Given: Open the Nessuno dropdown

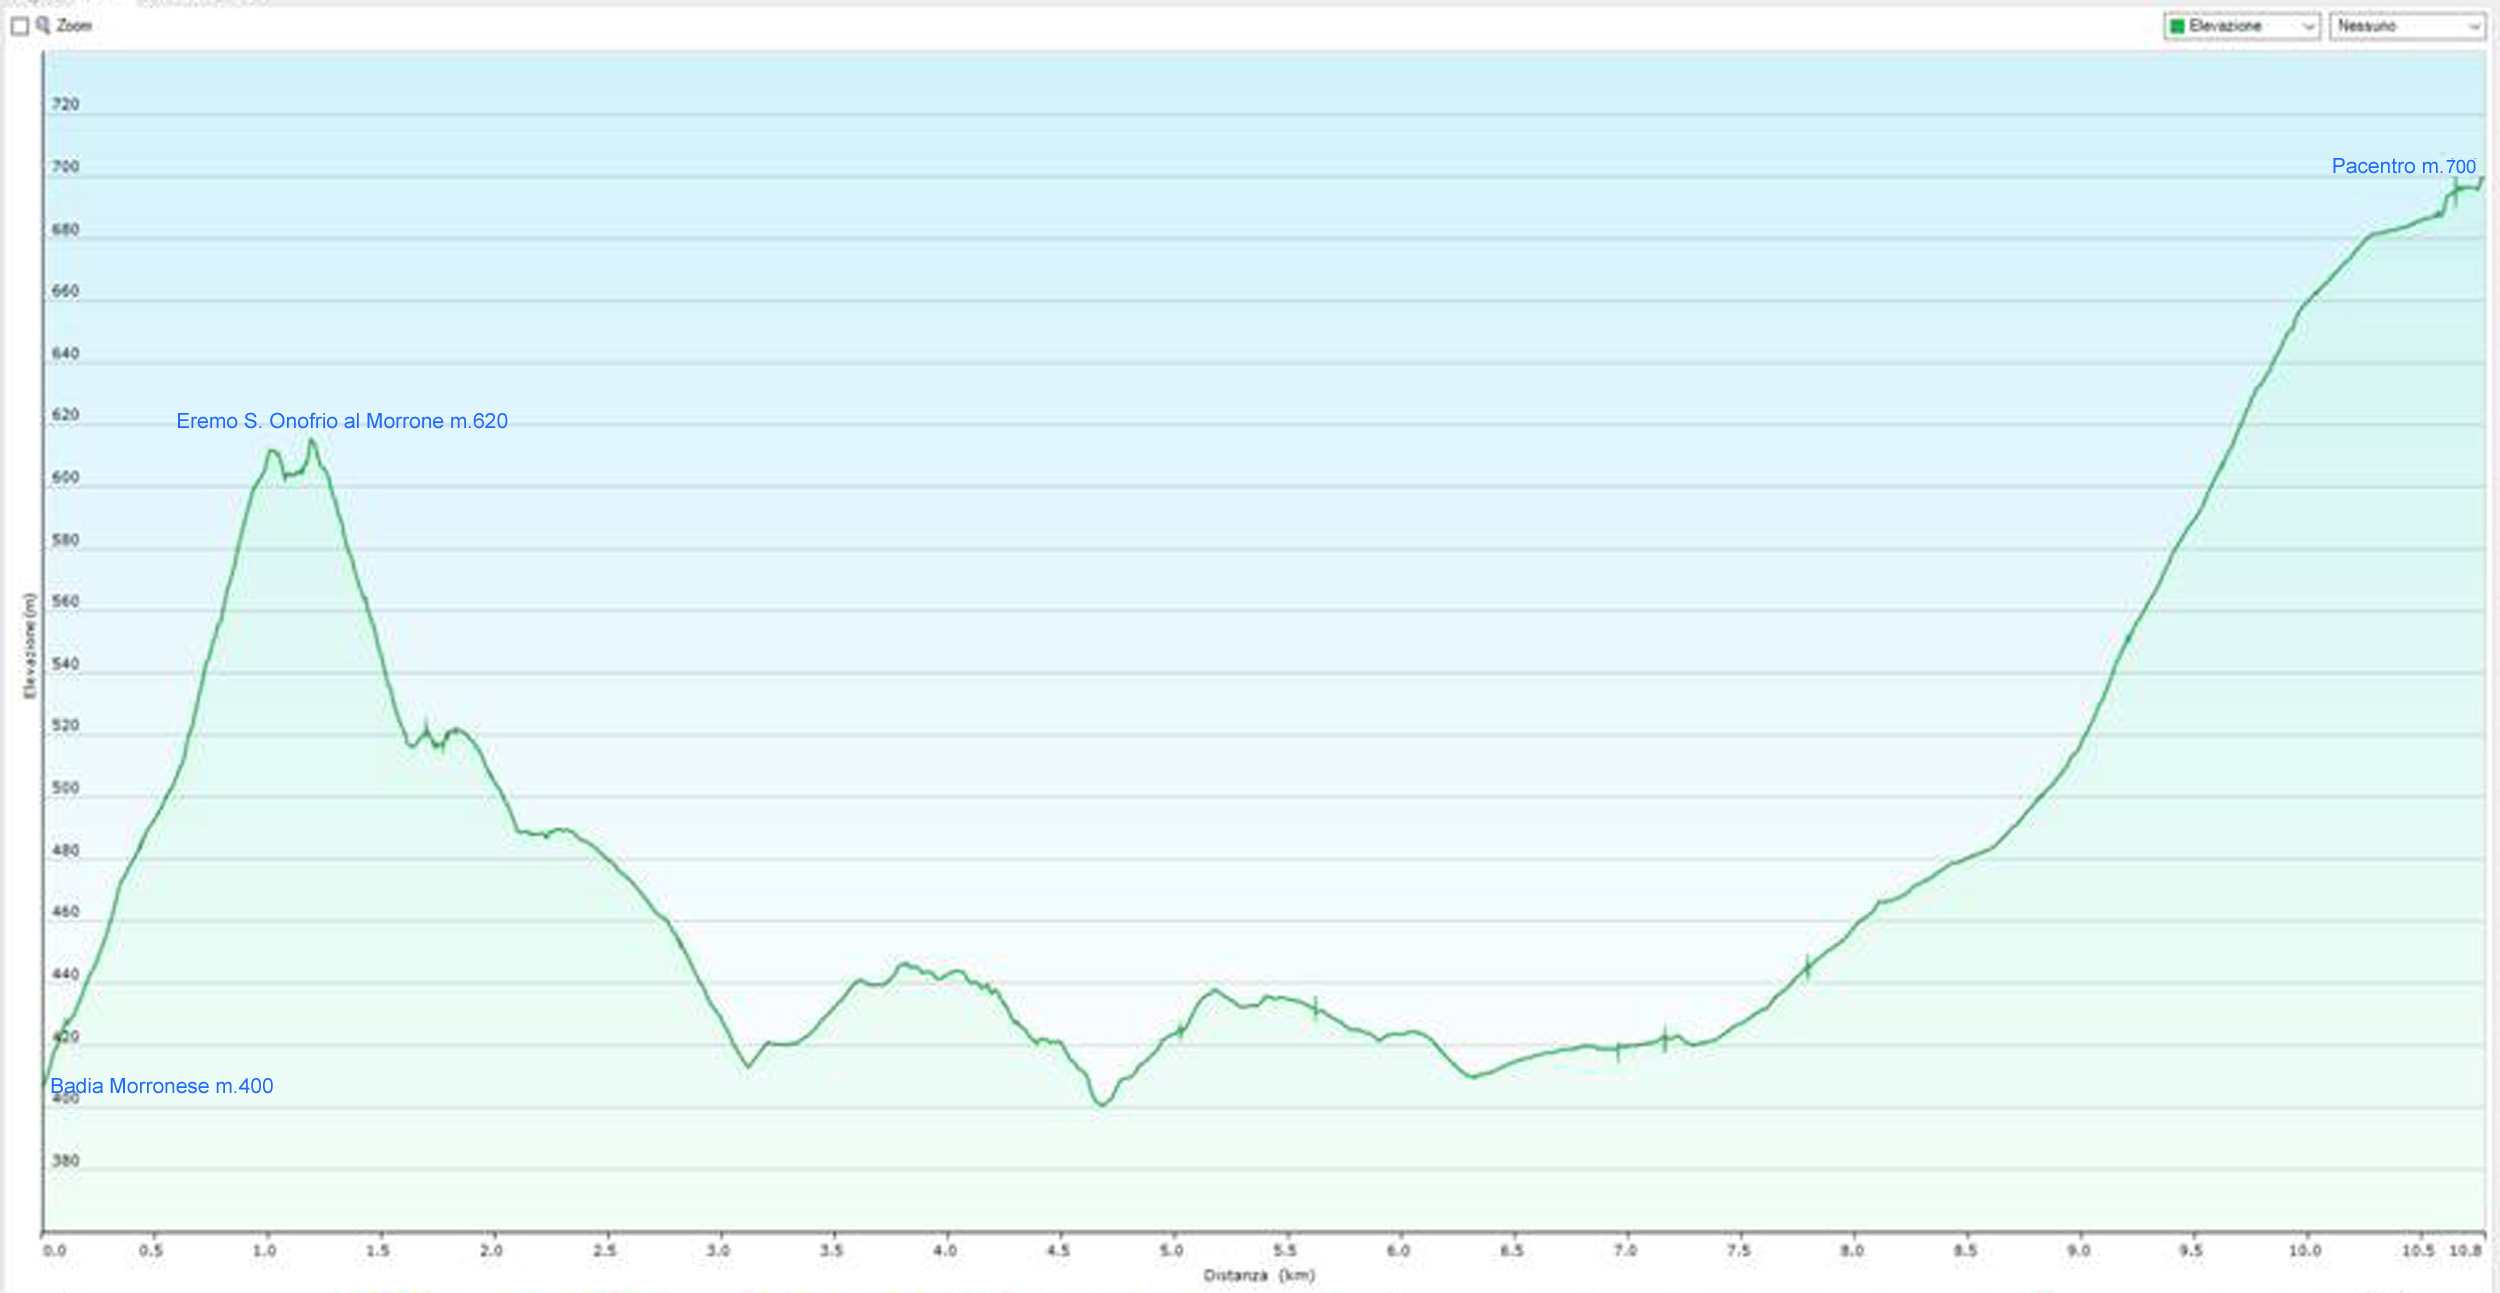Looking at the screenshot, I should point(2406,26).
